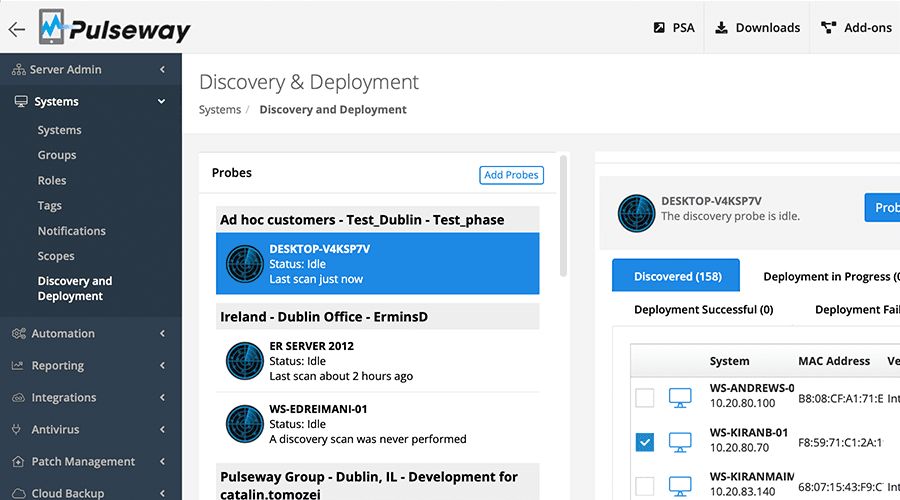900x500 pixels.
Task: Click the Server Admin hierarchy icon
Action: tap(18, 69)
